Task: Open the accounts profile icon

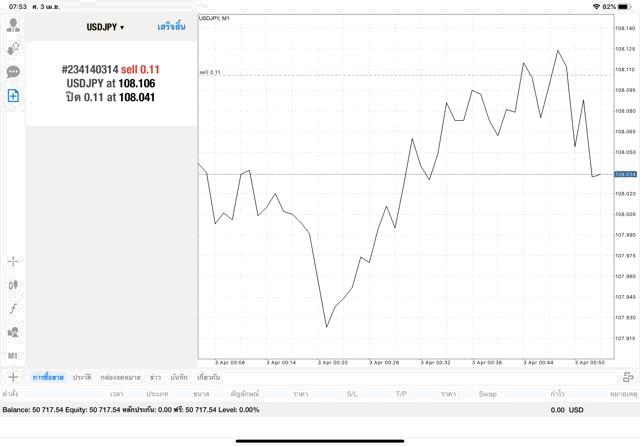Action: click(x=13, y=24)
